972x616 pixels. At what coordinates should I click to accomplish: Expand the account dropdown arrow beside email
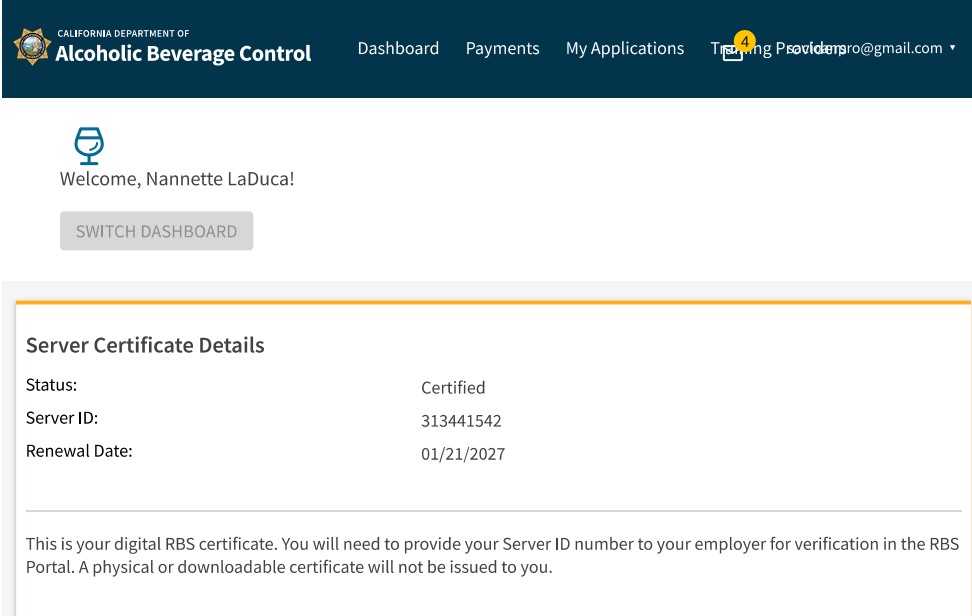(x=953, y=48)
